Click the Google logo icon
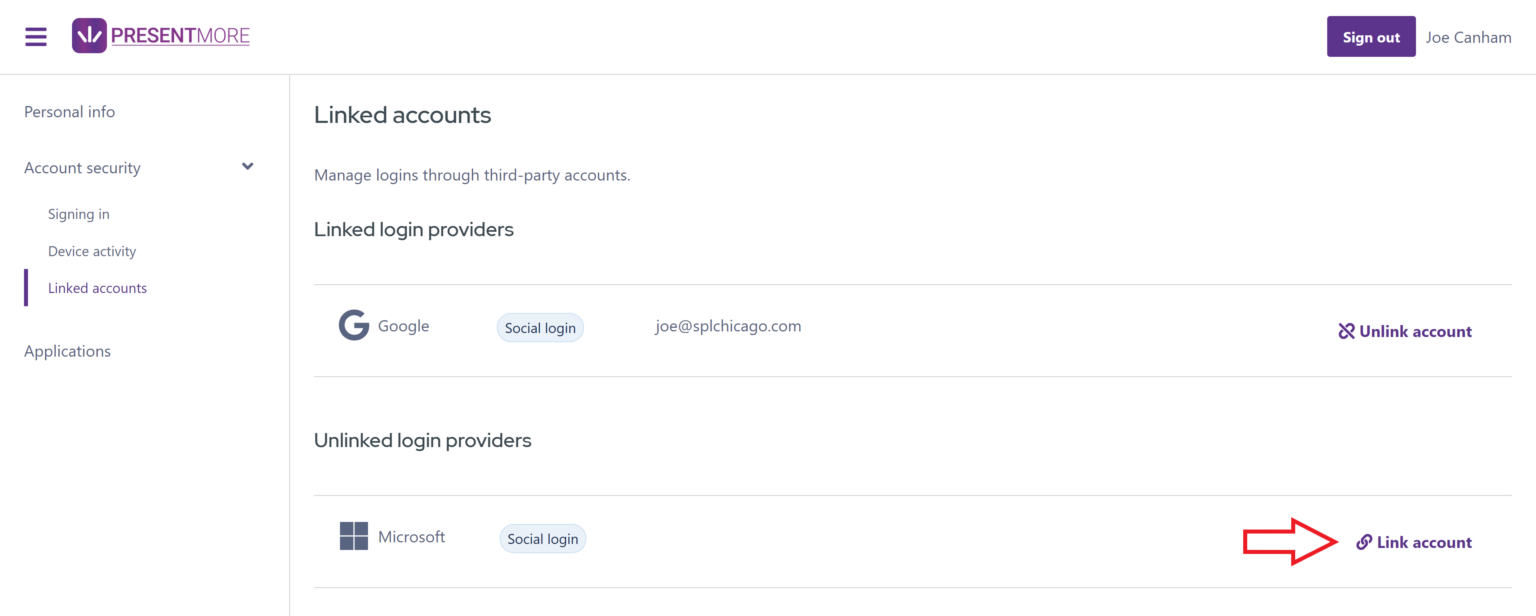The height and width of the screenshot is (616, 1536). click(x=353, y=326)
